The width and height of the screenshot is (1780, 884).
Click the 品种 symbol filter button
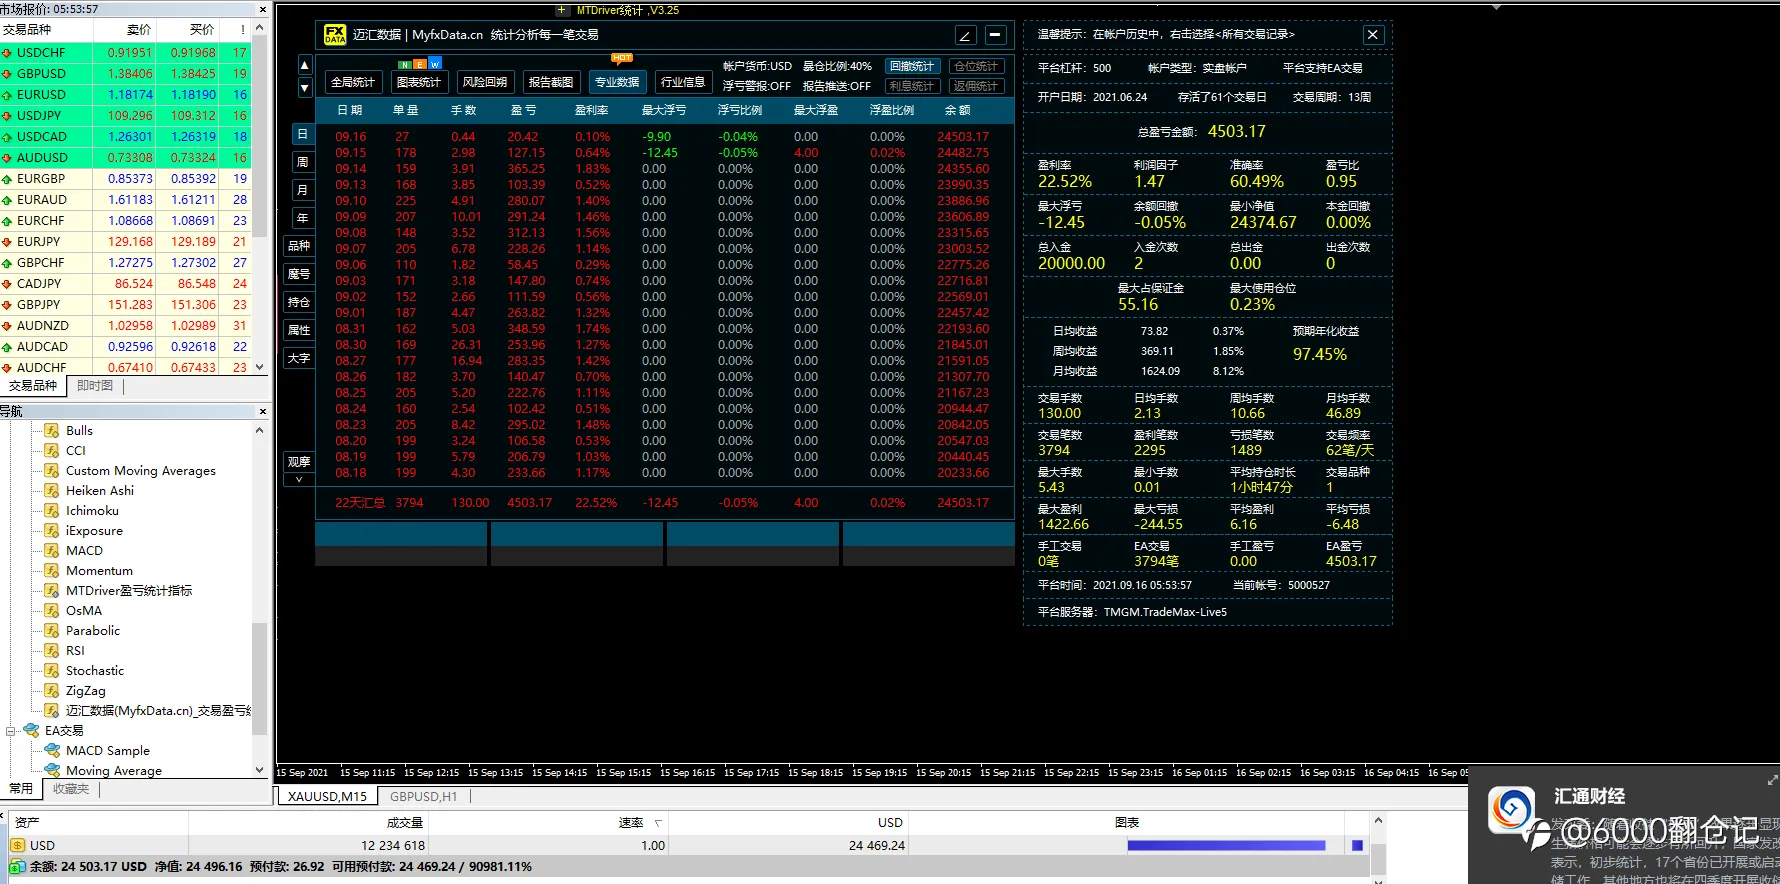tap(299, 246)
